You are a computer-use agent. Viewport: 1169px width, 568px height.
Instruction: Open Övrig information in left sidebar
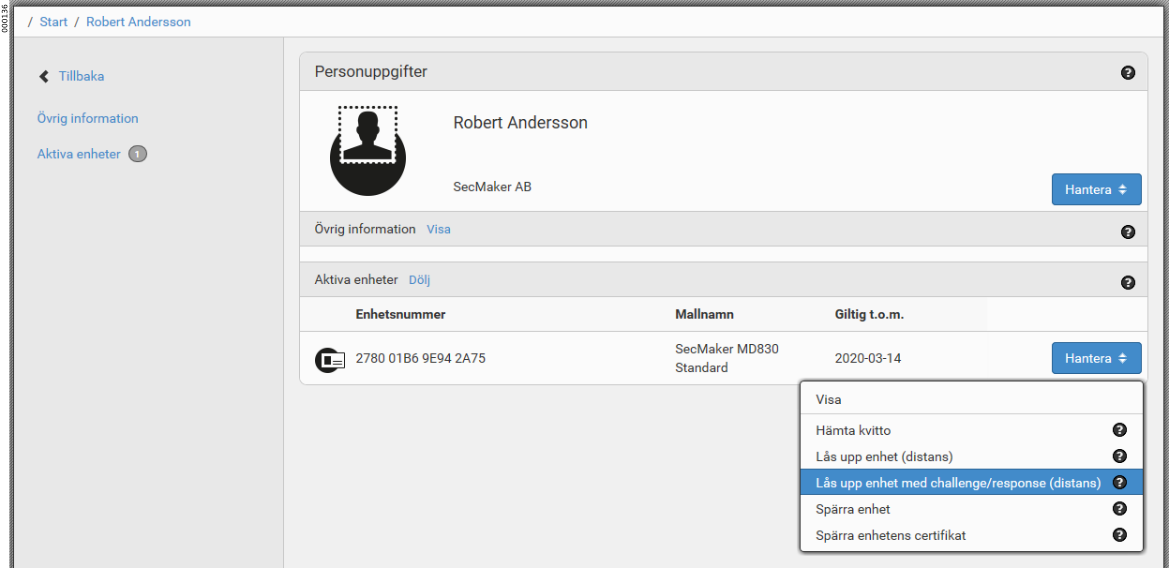(88, 118)
